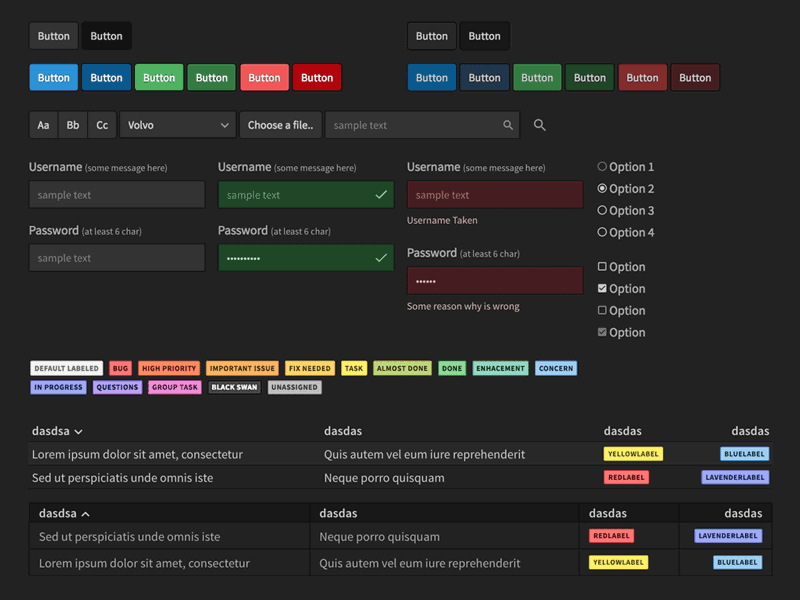
Task: Click the checkmark icon in the green Username field
Action: 381,195
